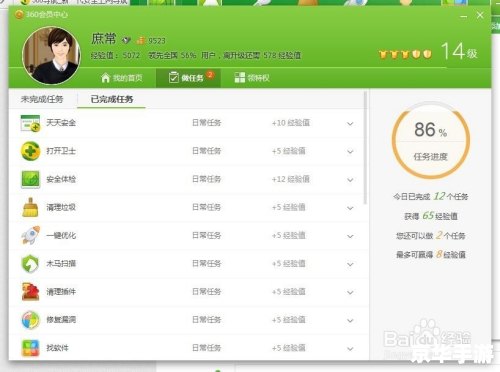The image size is (500, 372).
Task: Expand the 修复漏洞 task row
Action: pyautogui.click(x=350, y=321)
